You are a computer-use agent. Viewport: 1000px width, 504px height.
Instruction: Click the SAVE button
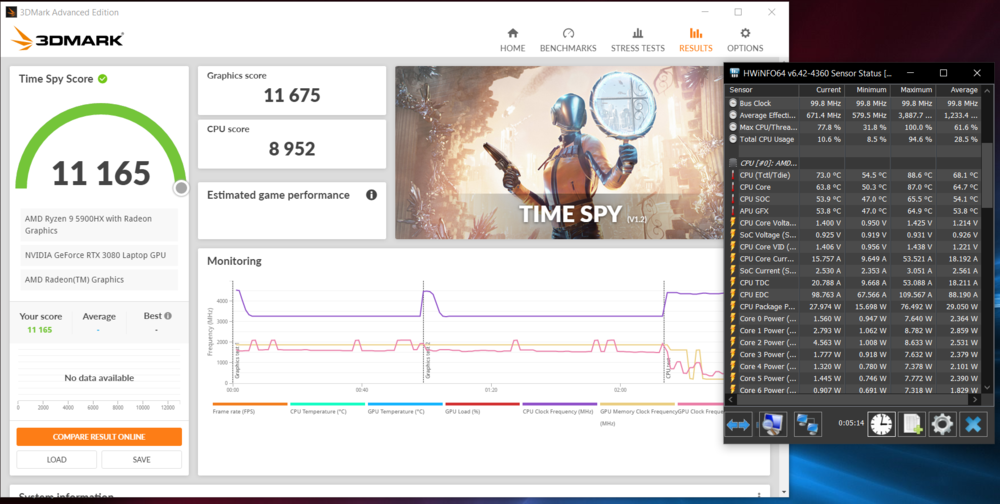coord(141,460)
